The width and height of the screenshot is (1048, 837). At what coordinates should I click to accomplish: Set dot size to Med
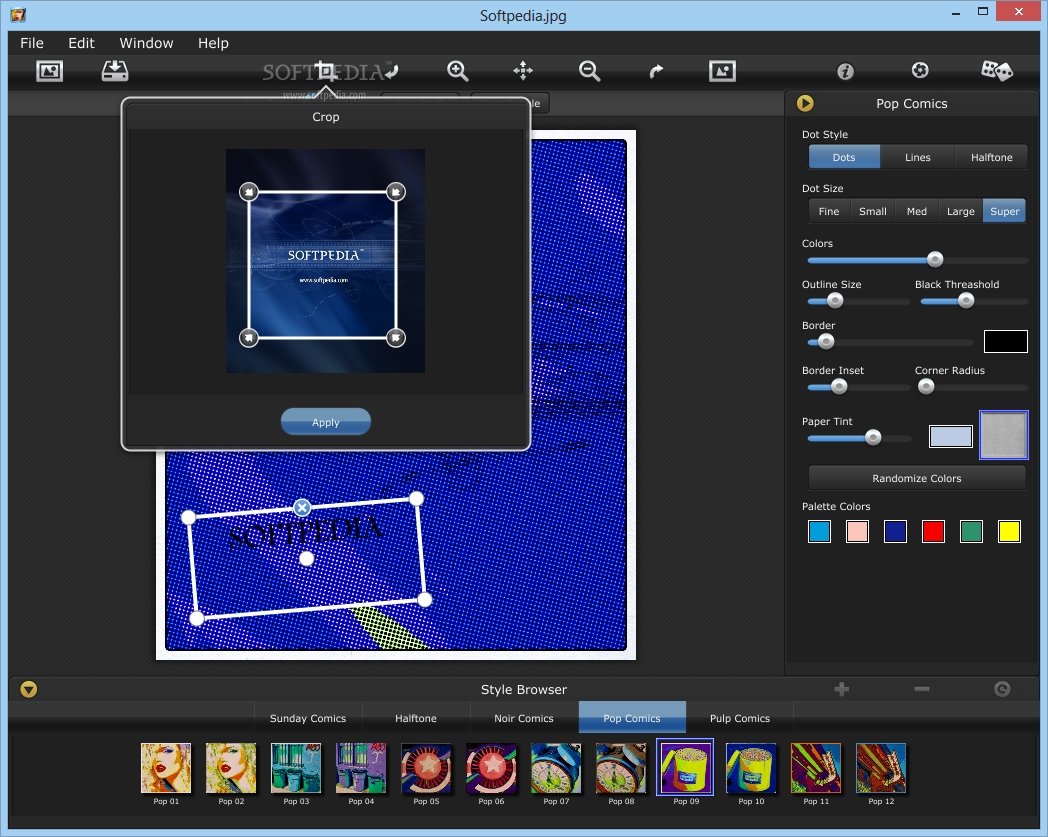916,211
